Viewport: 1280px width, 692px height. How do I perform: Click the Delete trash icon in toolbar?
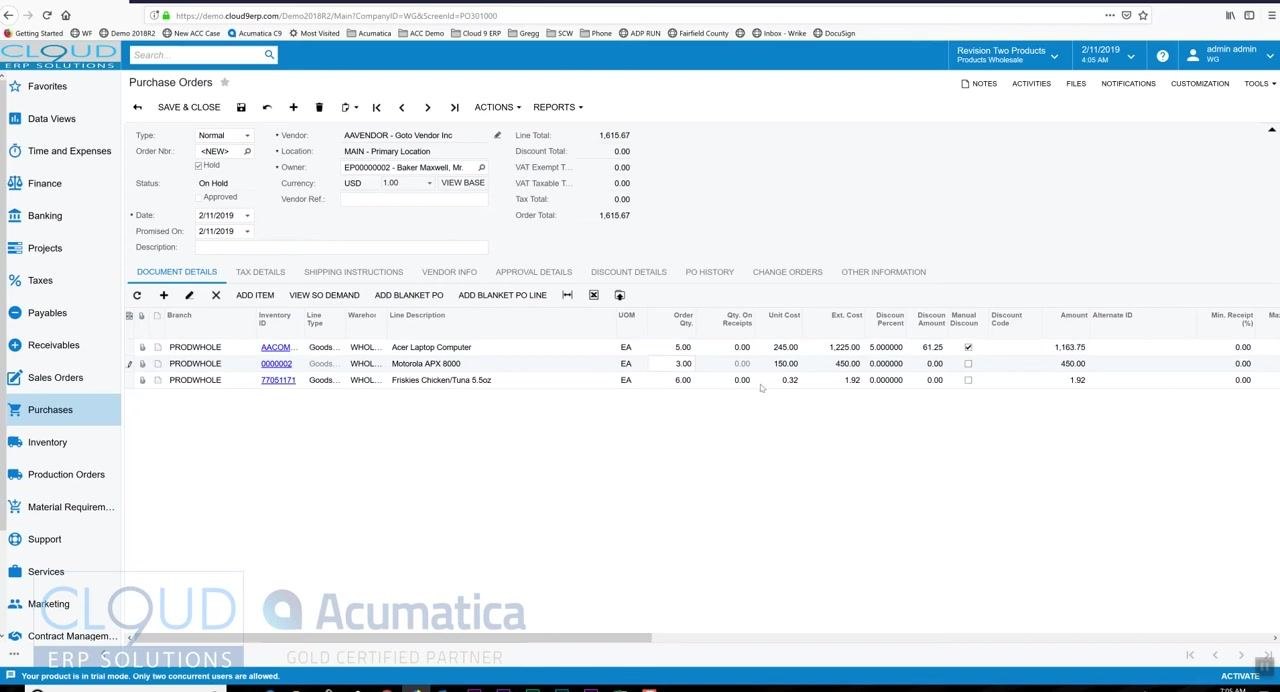click(x=319, y=107)
